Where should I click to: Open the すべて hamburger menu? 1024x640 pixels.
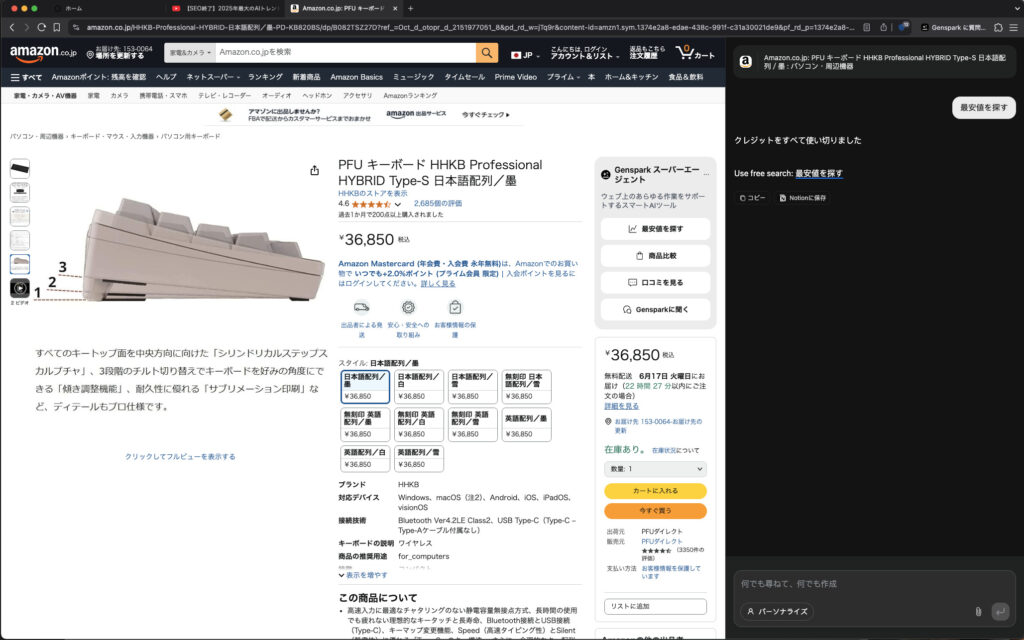[26, 77]
